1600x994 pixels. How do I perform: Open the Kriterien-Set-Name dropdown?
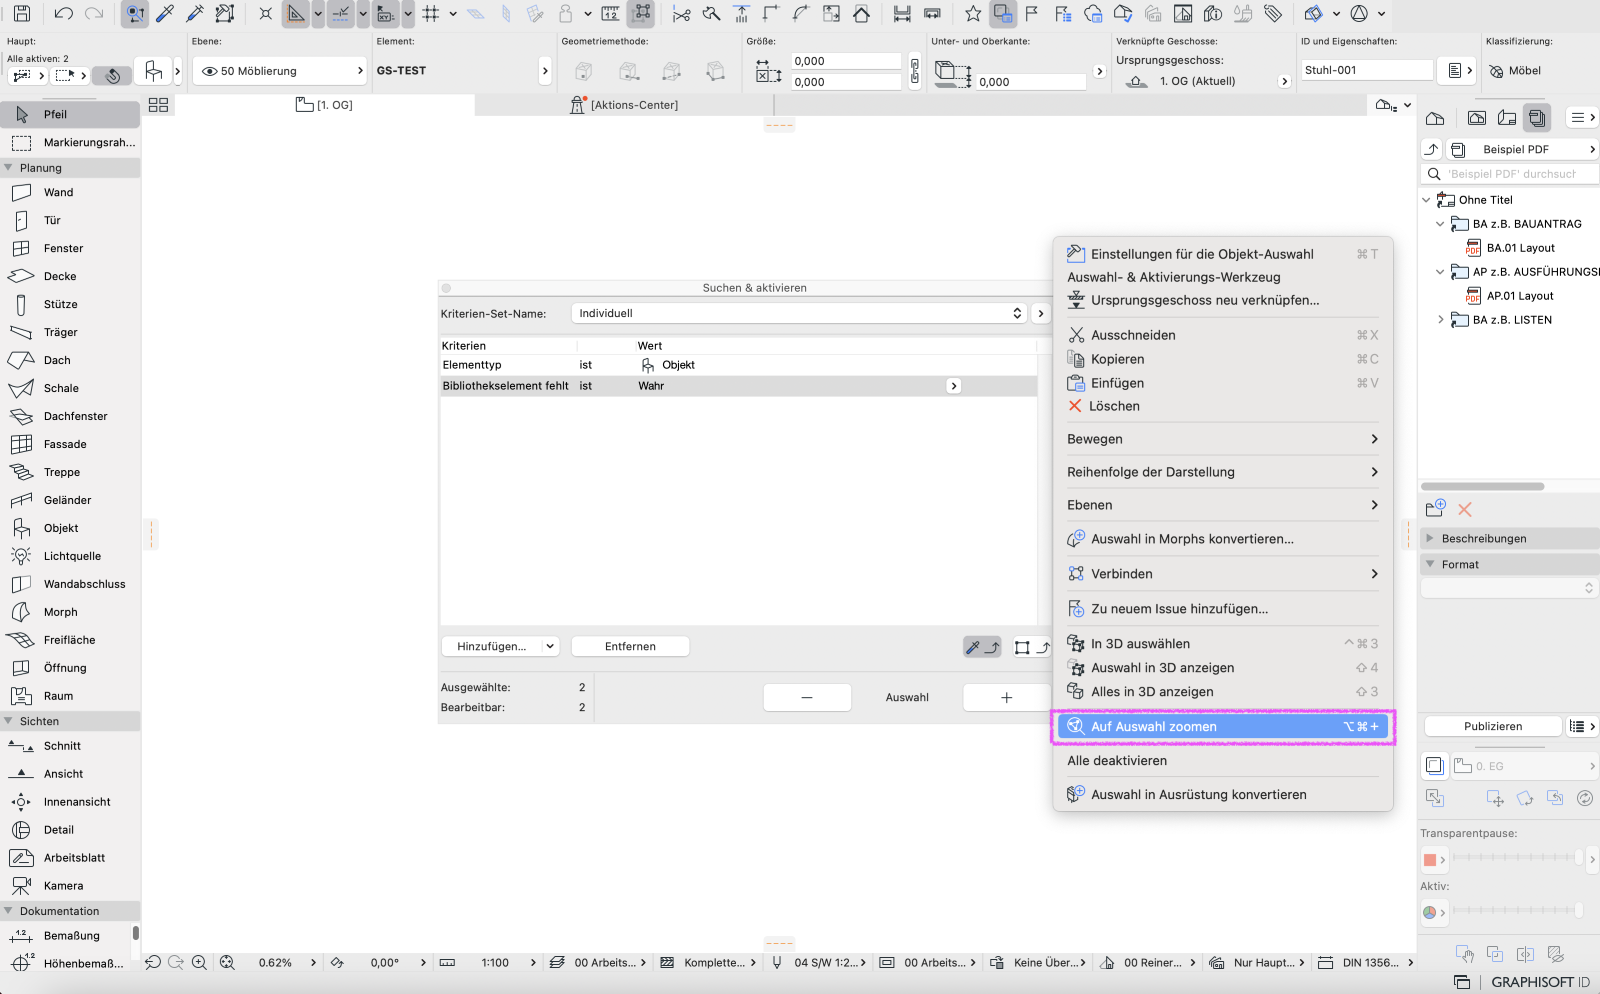(x=800, y=313)
